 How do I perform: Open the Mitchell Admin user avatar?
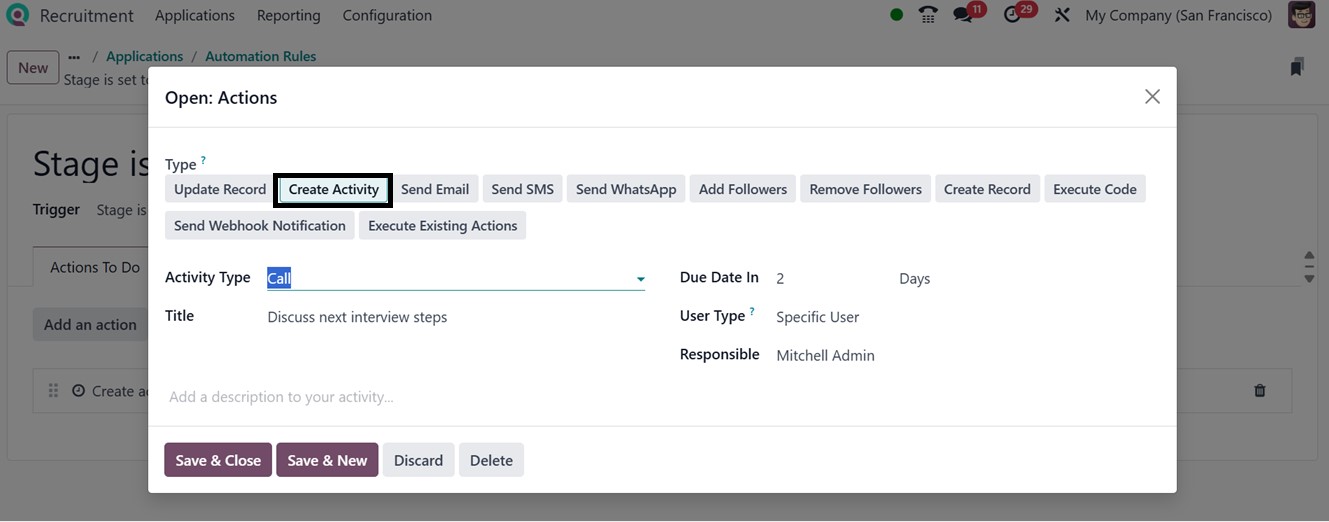(1301, 15)
